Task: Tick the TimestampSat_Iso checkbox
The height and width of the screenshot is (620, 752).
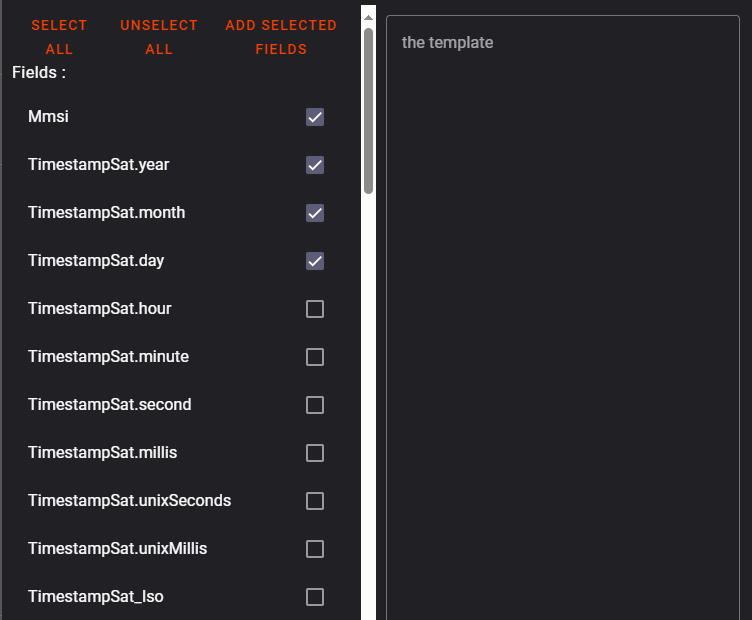Action: [315, 597]
